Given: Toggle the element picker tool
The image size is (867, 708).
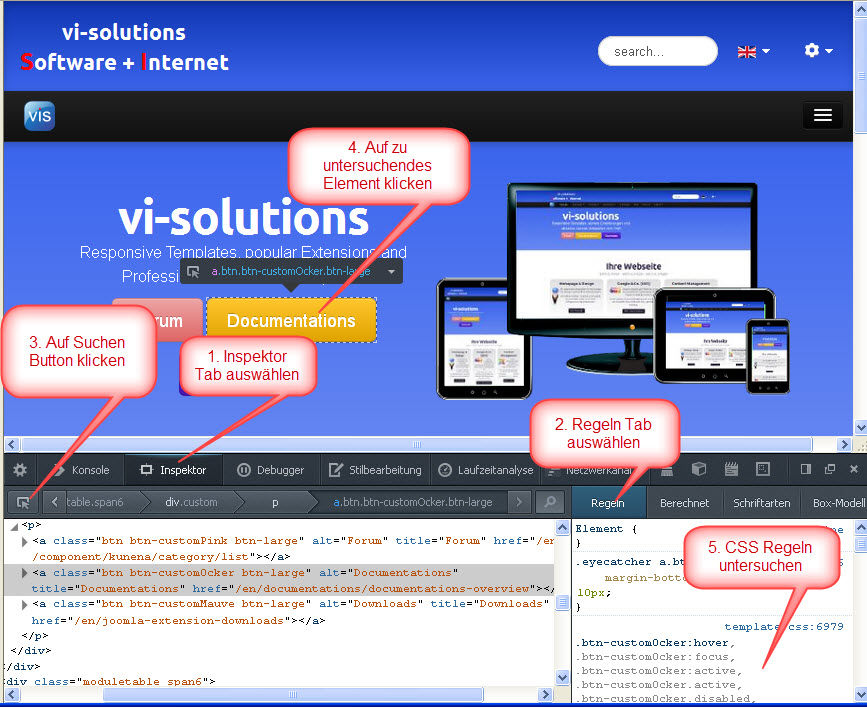Looking at the screenshot, I should point(23,502).
